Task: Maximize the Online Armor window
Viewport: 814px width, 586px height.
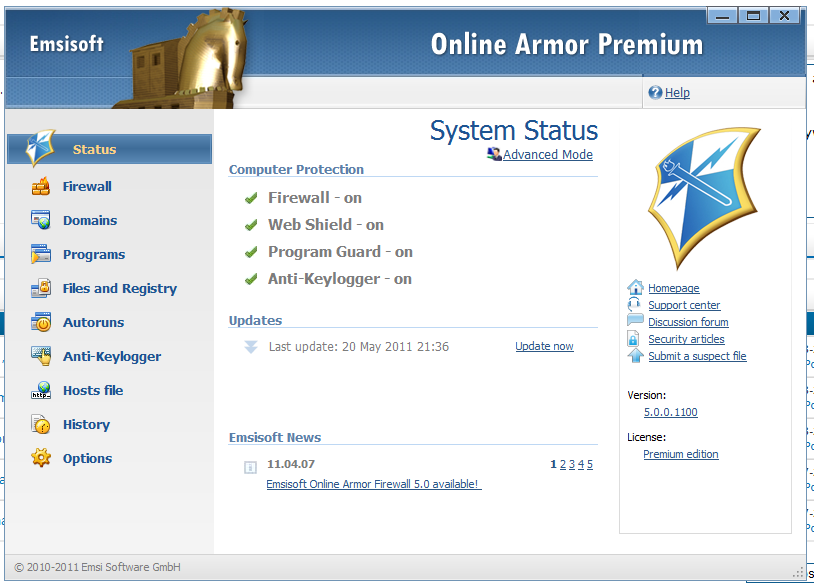Action: pos(753,16)
